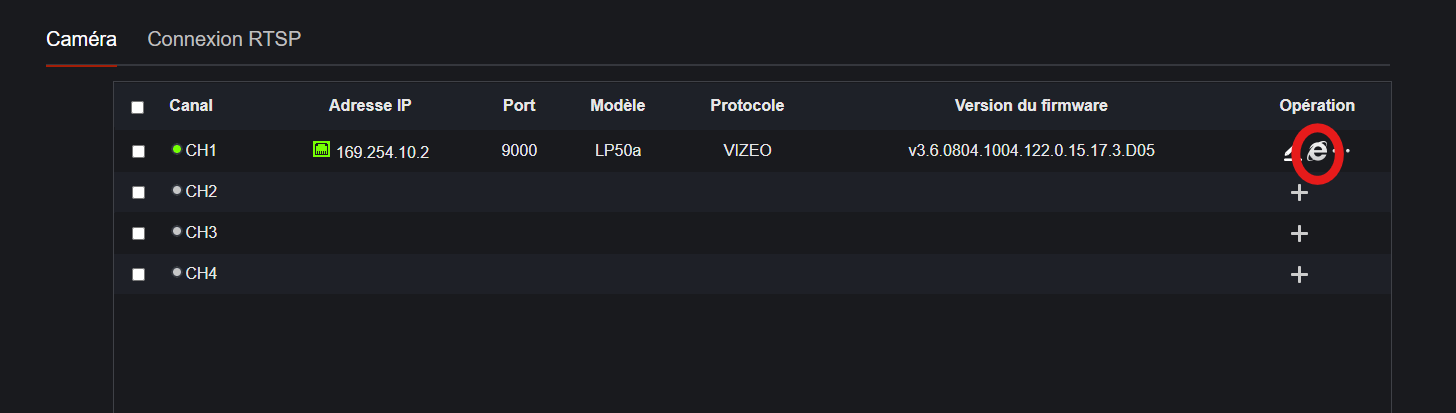
Task: Select the Caméra tab
Action: point(82,39)
